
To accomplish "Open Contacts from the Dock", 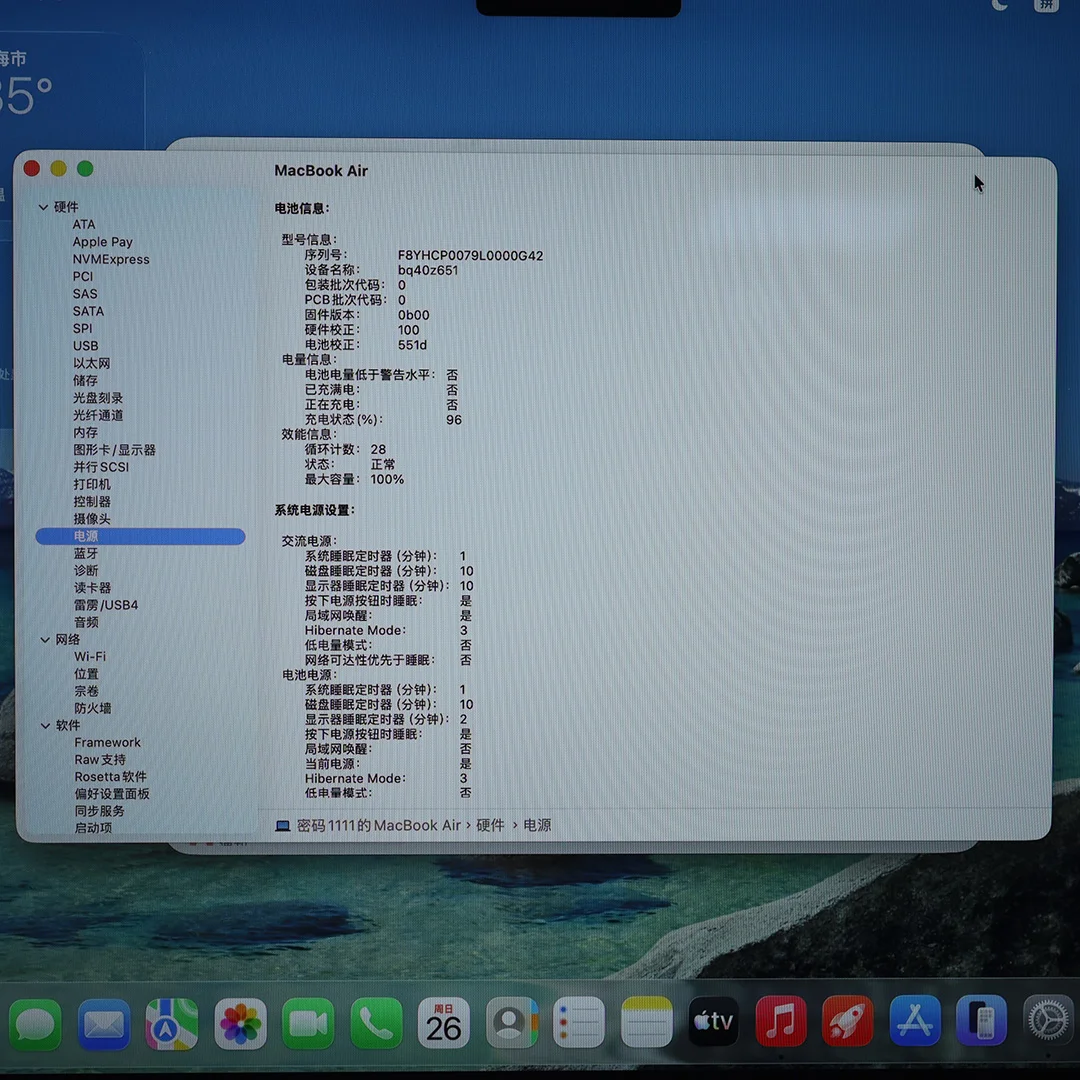I will point(511,1023).
